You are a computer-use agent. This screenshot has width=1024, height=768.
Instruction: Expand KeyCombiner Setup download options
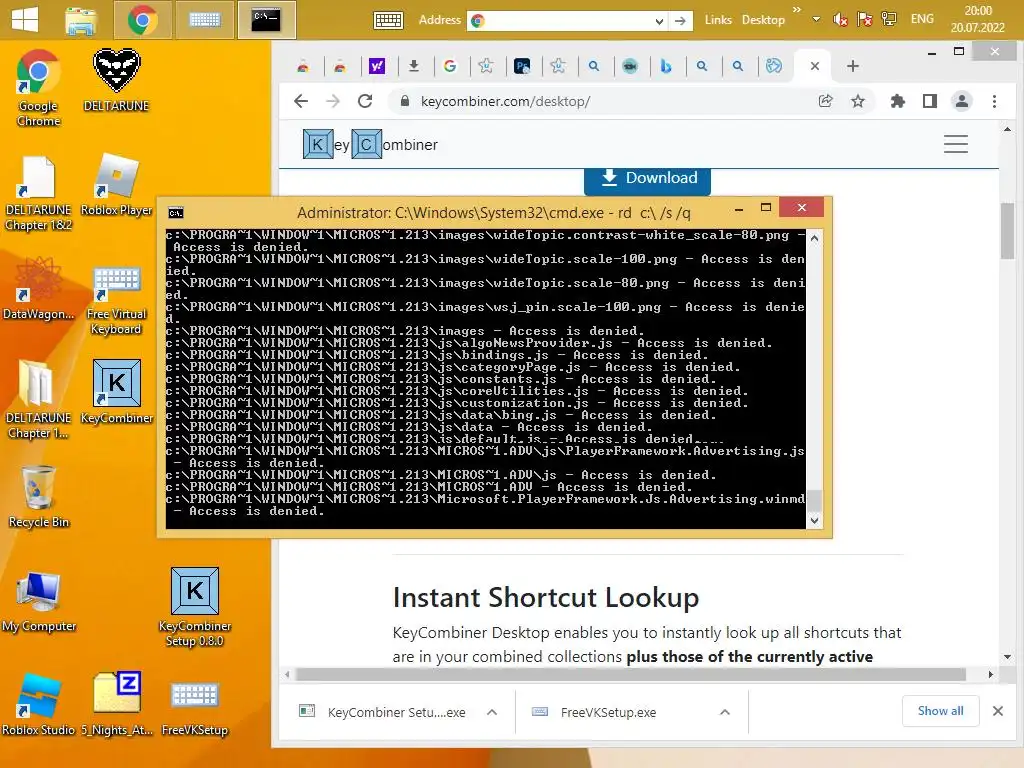point(492,712)
